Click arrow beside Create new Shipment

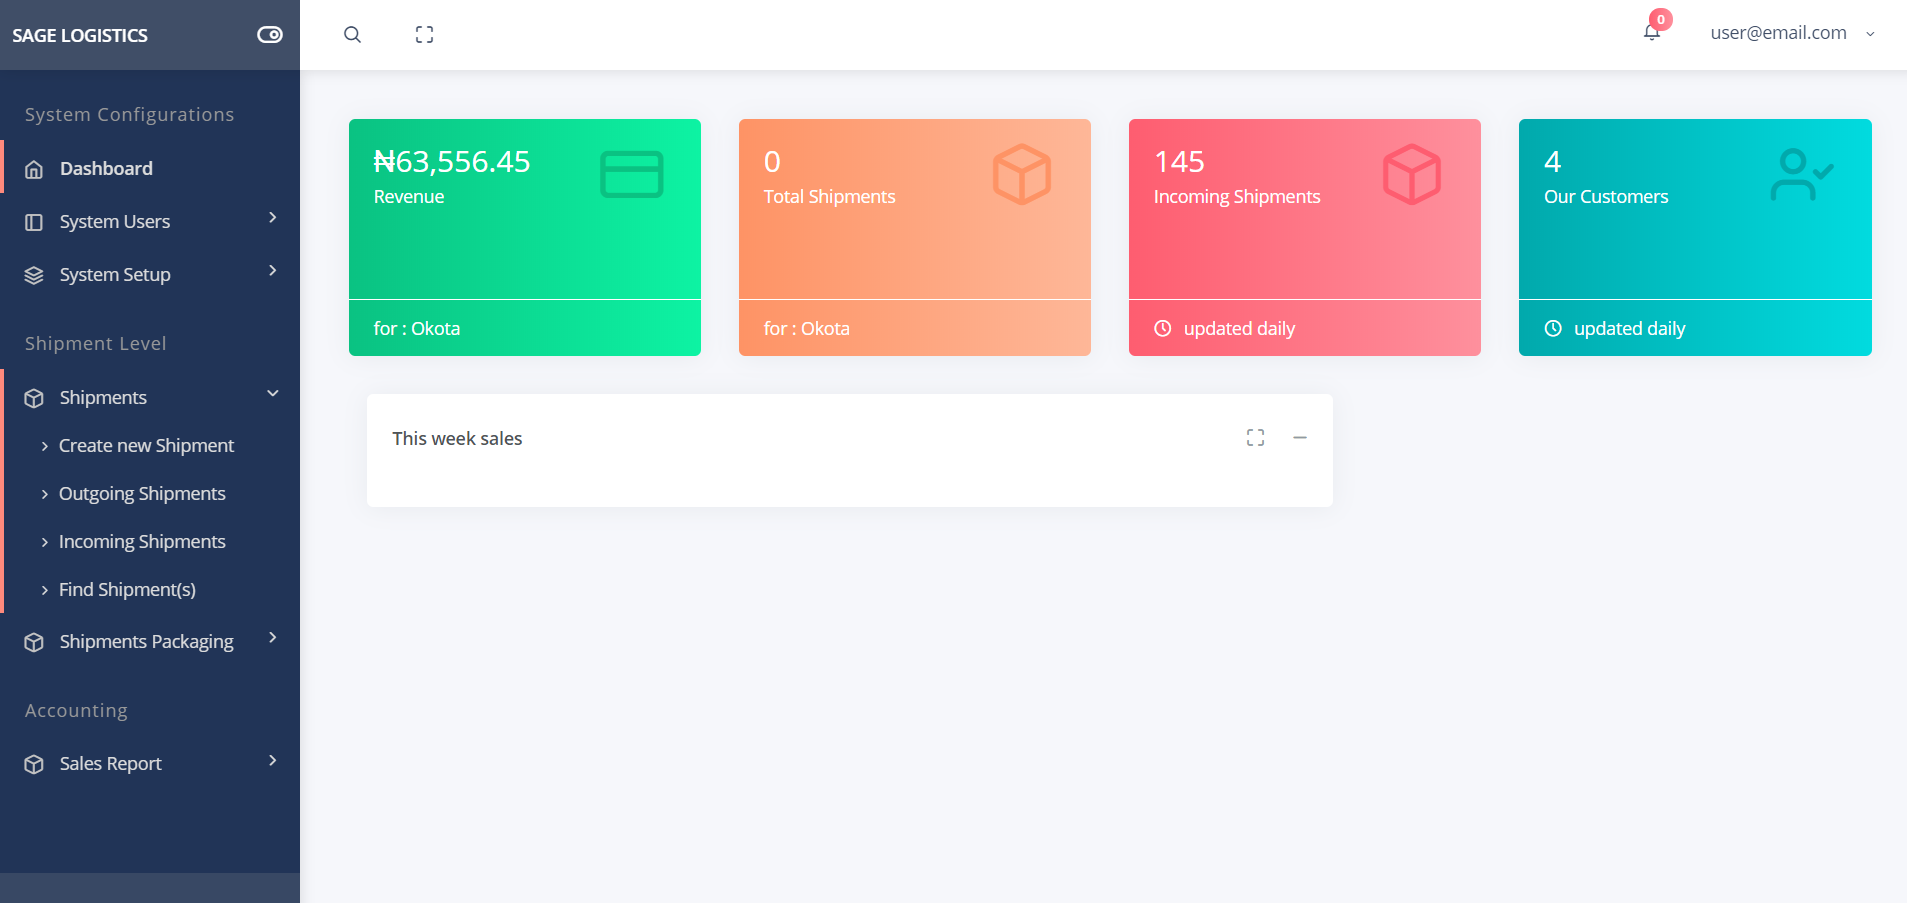44,446
